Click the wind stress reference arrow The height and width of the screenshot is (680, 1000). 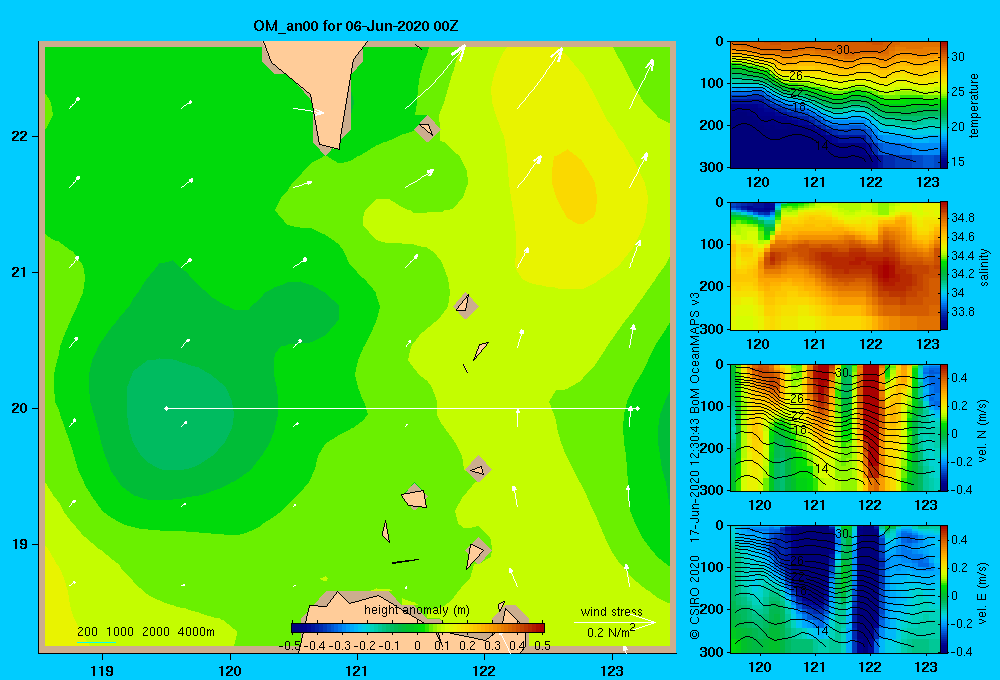pyautogui.click(x=614, y=622)
